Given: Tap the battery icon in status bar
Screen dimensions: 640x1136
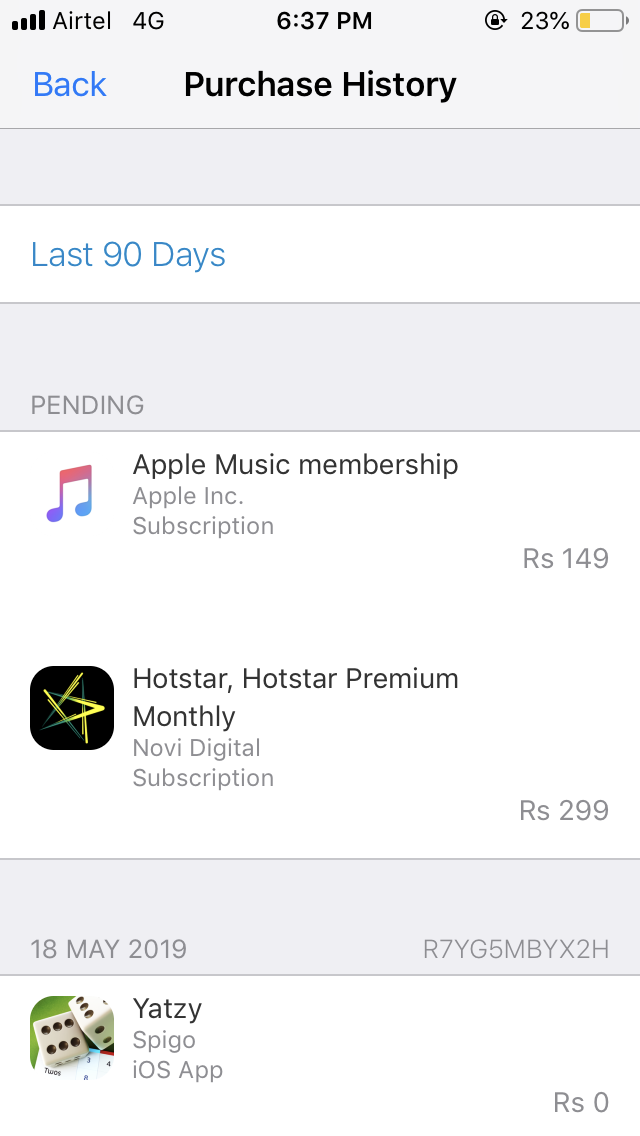Looking at the screenshot, I should point(602,21).
